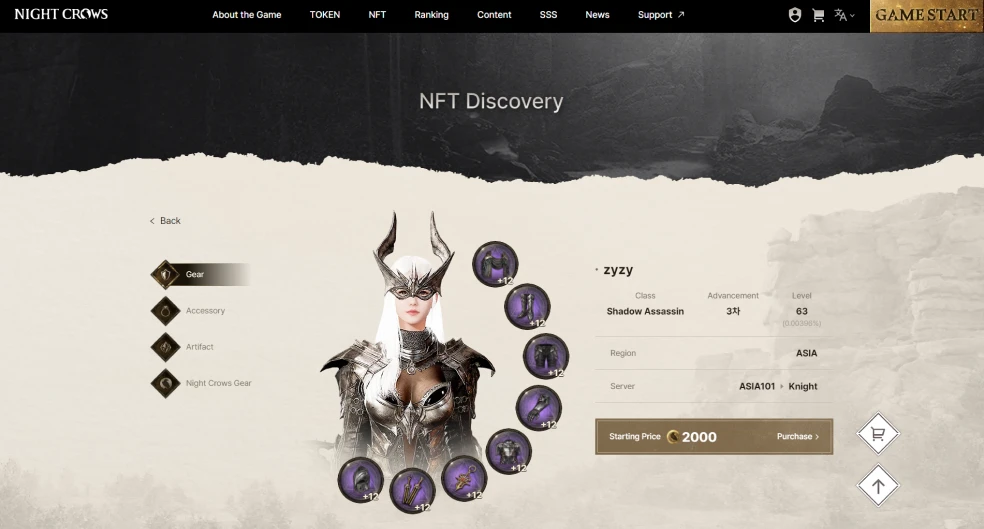Select the shoulder cape gear icon +12
Image resolution: width=984 pixels, height=529 pixels.
tap(495, 264)
